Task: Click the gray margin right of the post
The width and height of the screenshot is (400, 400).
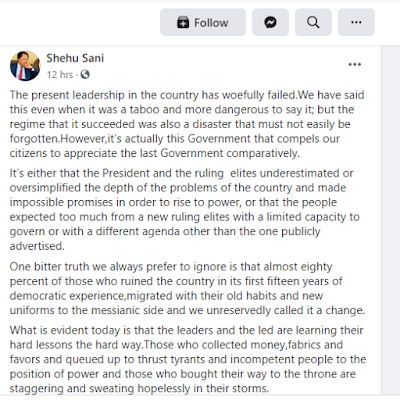Action: tap(390, 220)
